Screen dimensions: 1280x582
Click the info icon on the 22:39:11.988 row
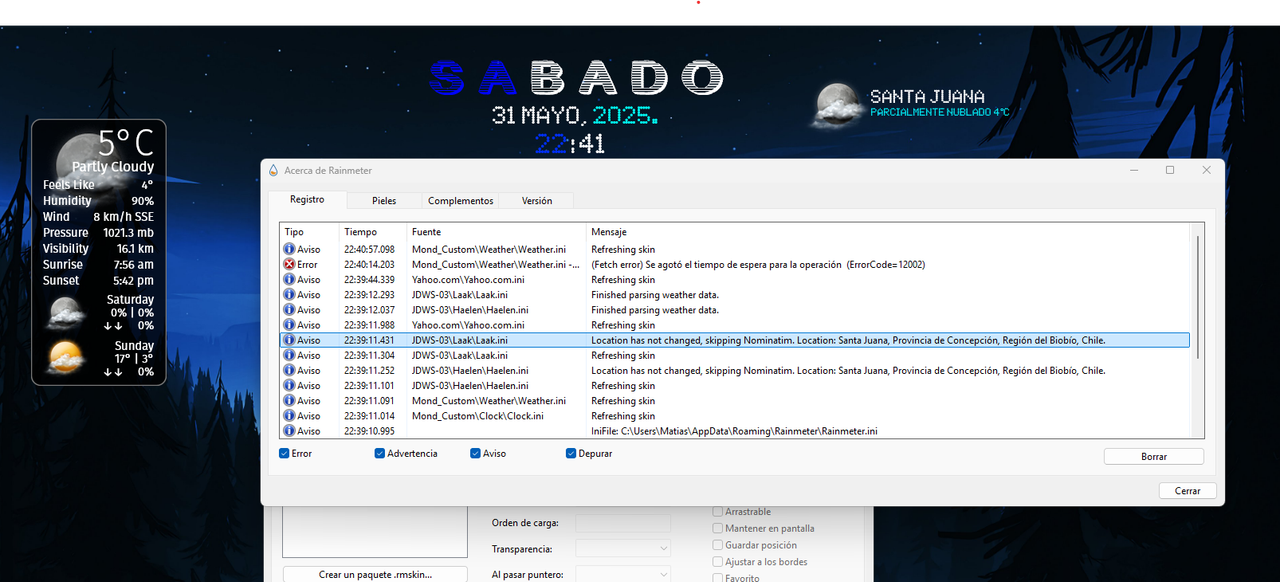pos(289,325)
